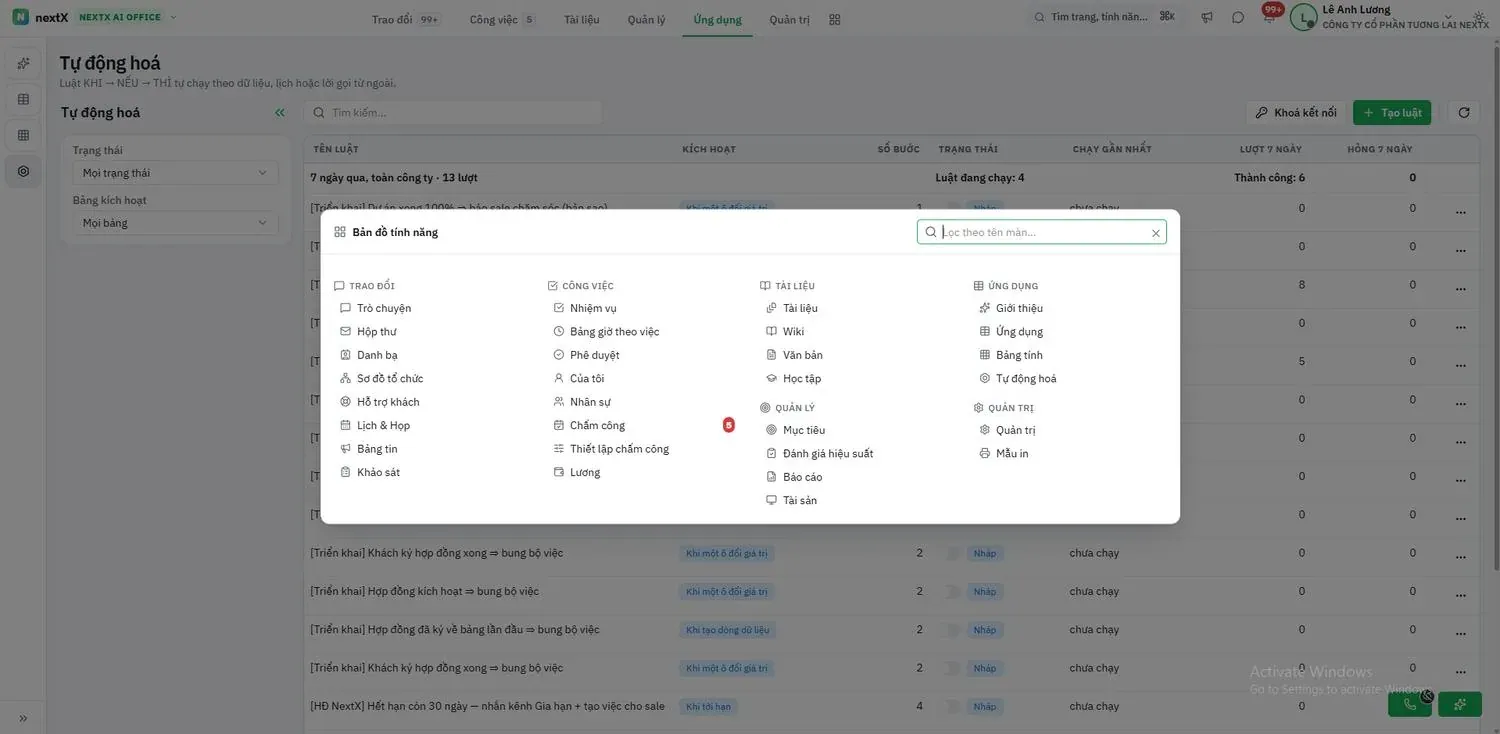Open Bảng tính under Ứng dụng
This screenshot has height=734, width=1500.
1010,355
